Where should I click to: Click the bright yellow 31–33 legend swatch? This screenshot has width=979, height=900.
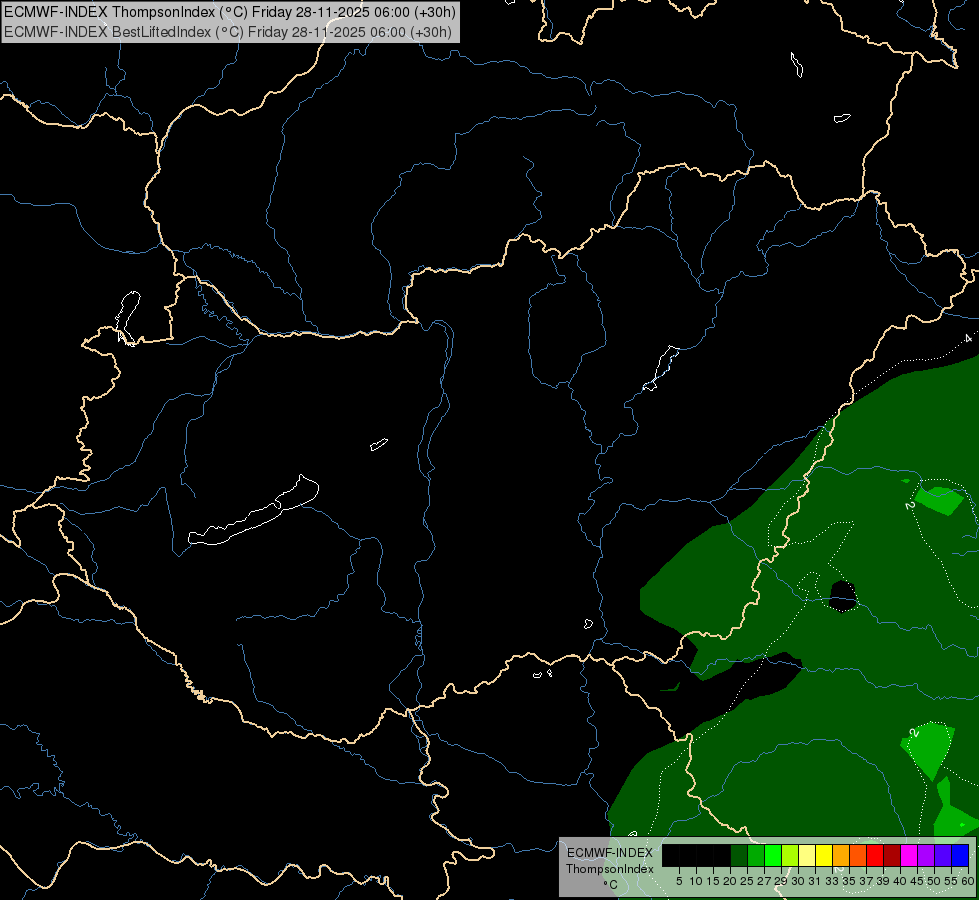tap(824, 856)
